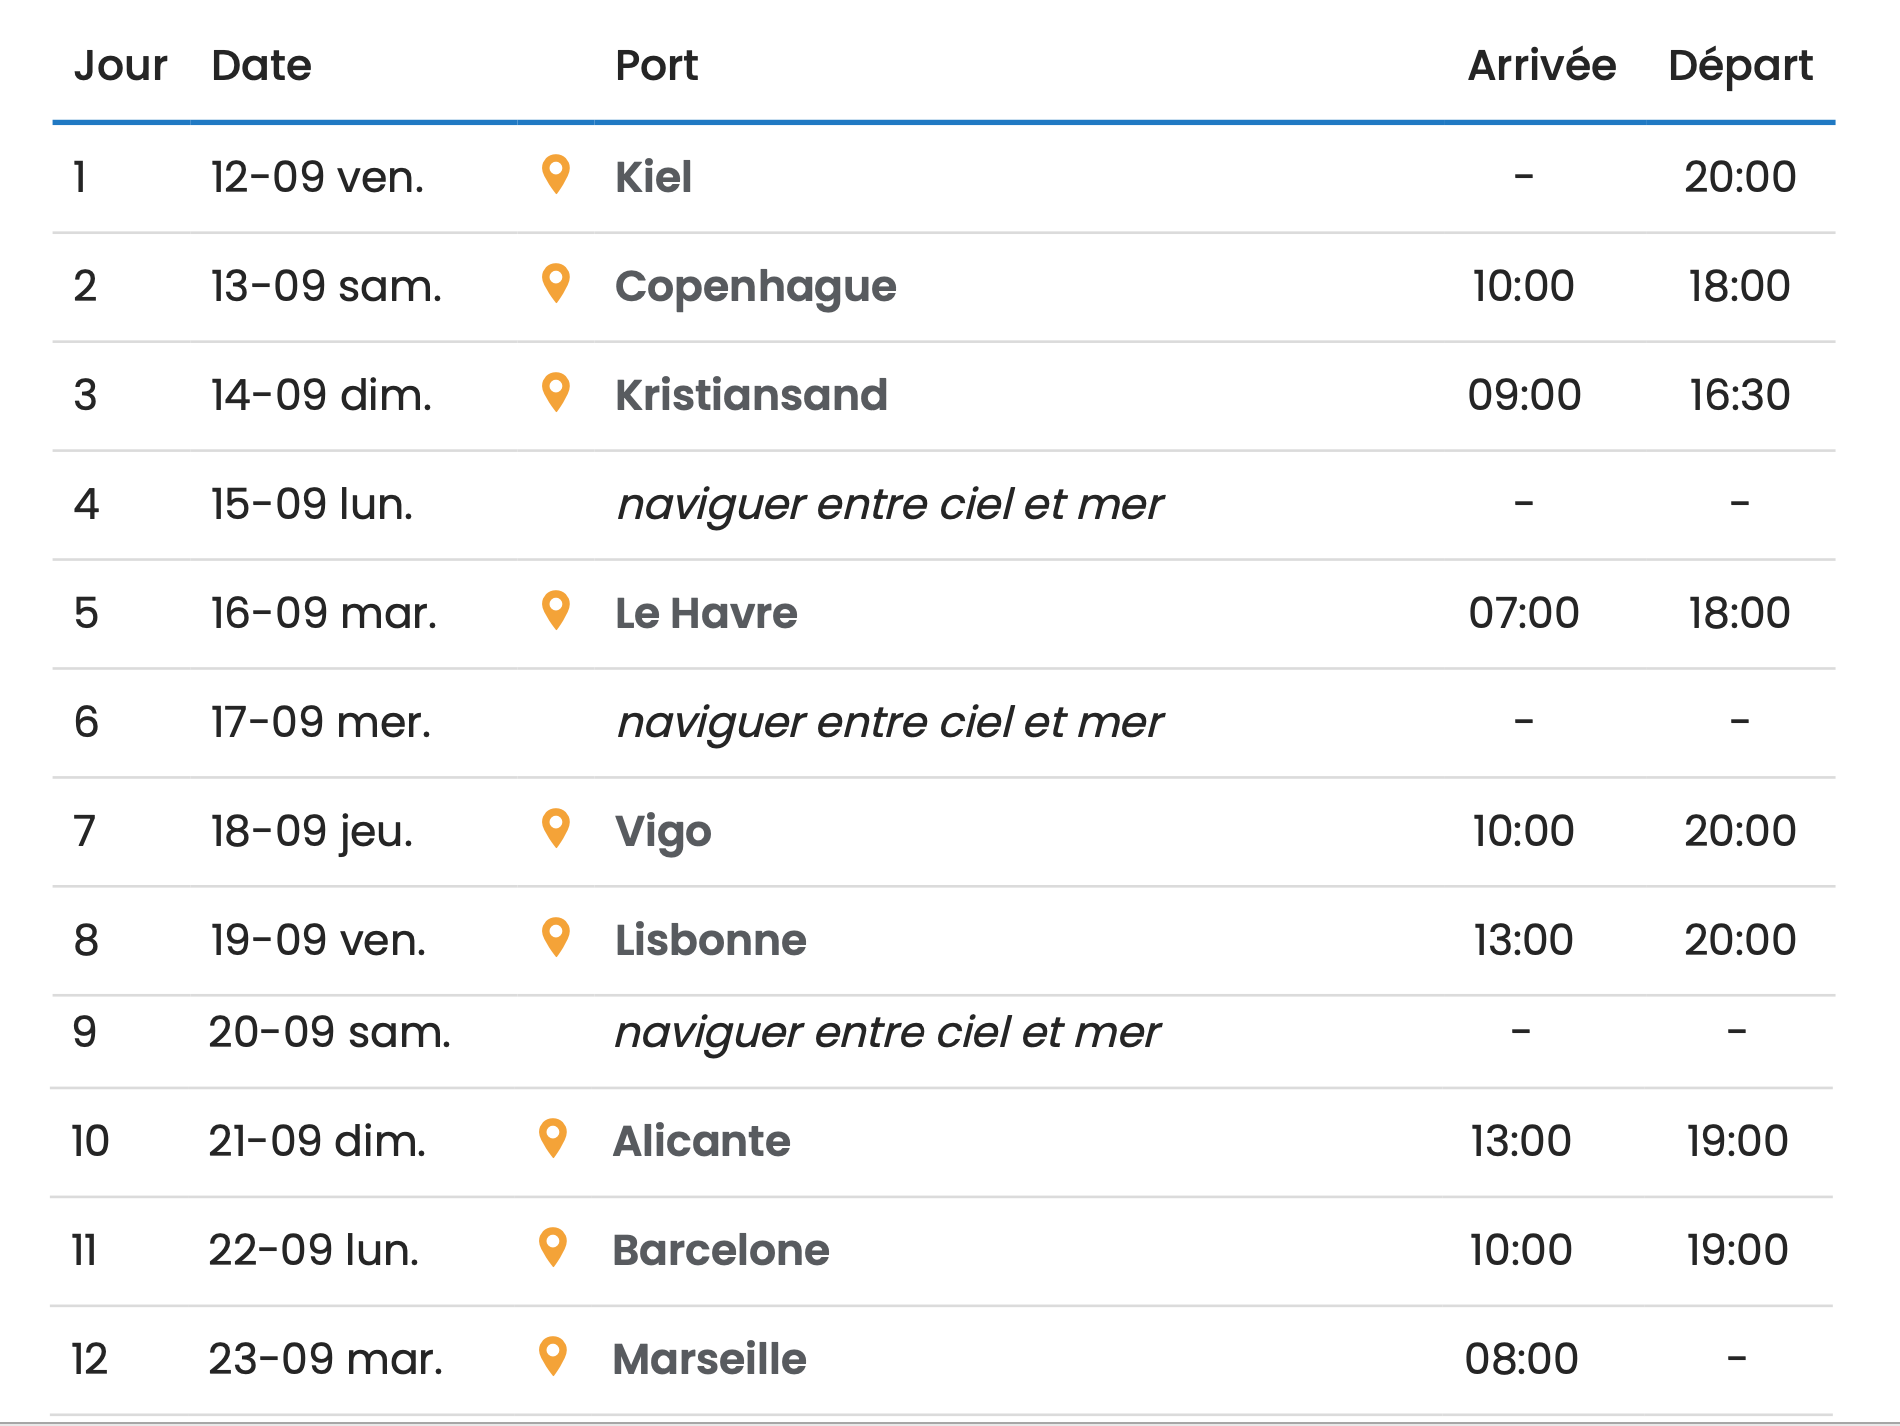Open the Kiel port link
The height and width of the screenshot is (1426, 1900).
653,177
